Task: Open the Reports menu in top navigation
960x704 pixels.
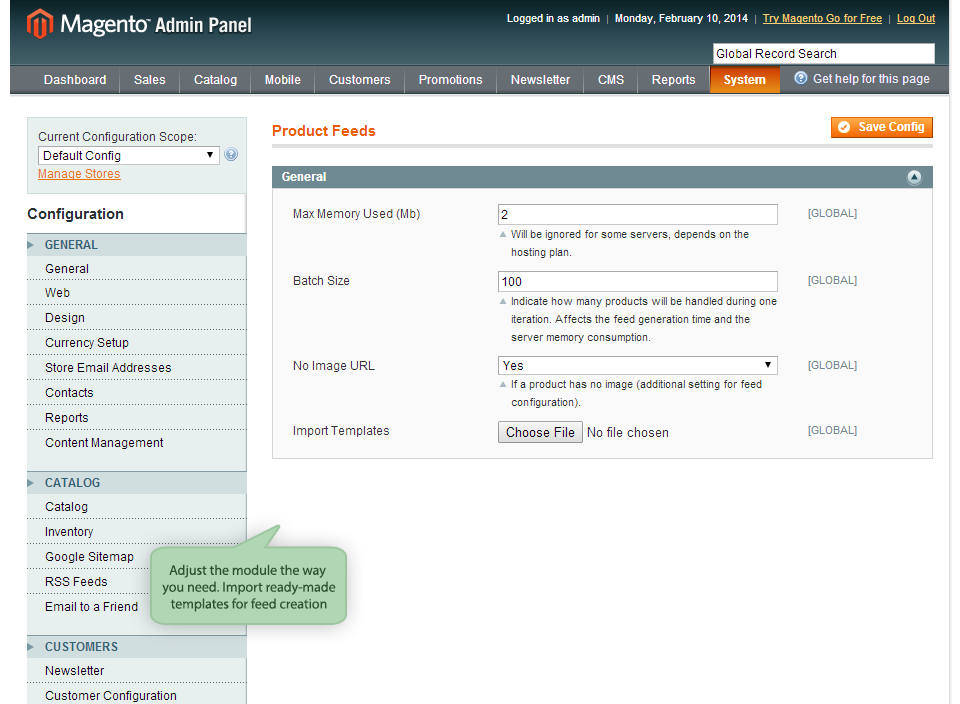Action: 673,80
